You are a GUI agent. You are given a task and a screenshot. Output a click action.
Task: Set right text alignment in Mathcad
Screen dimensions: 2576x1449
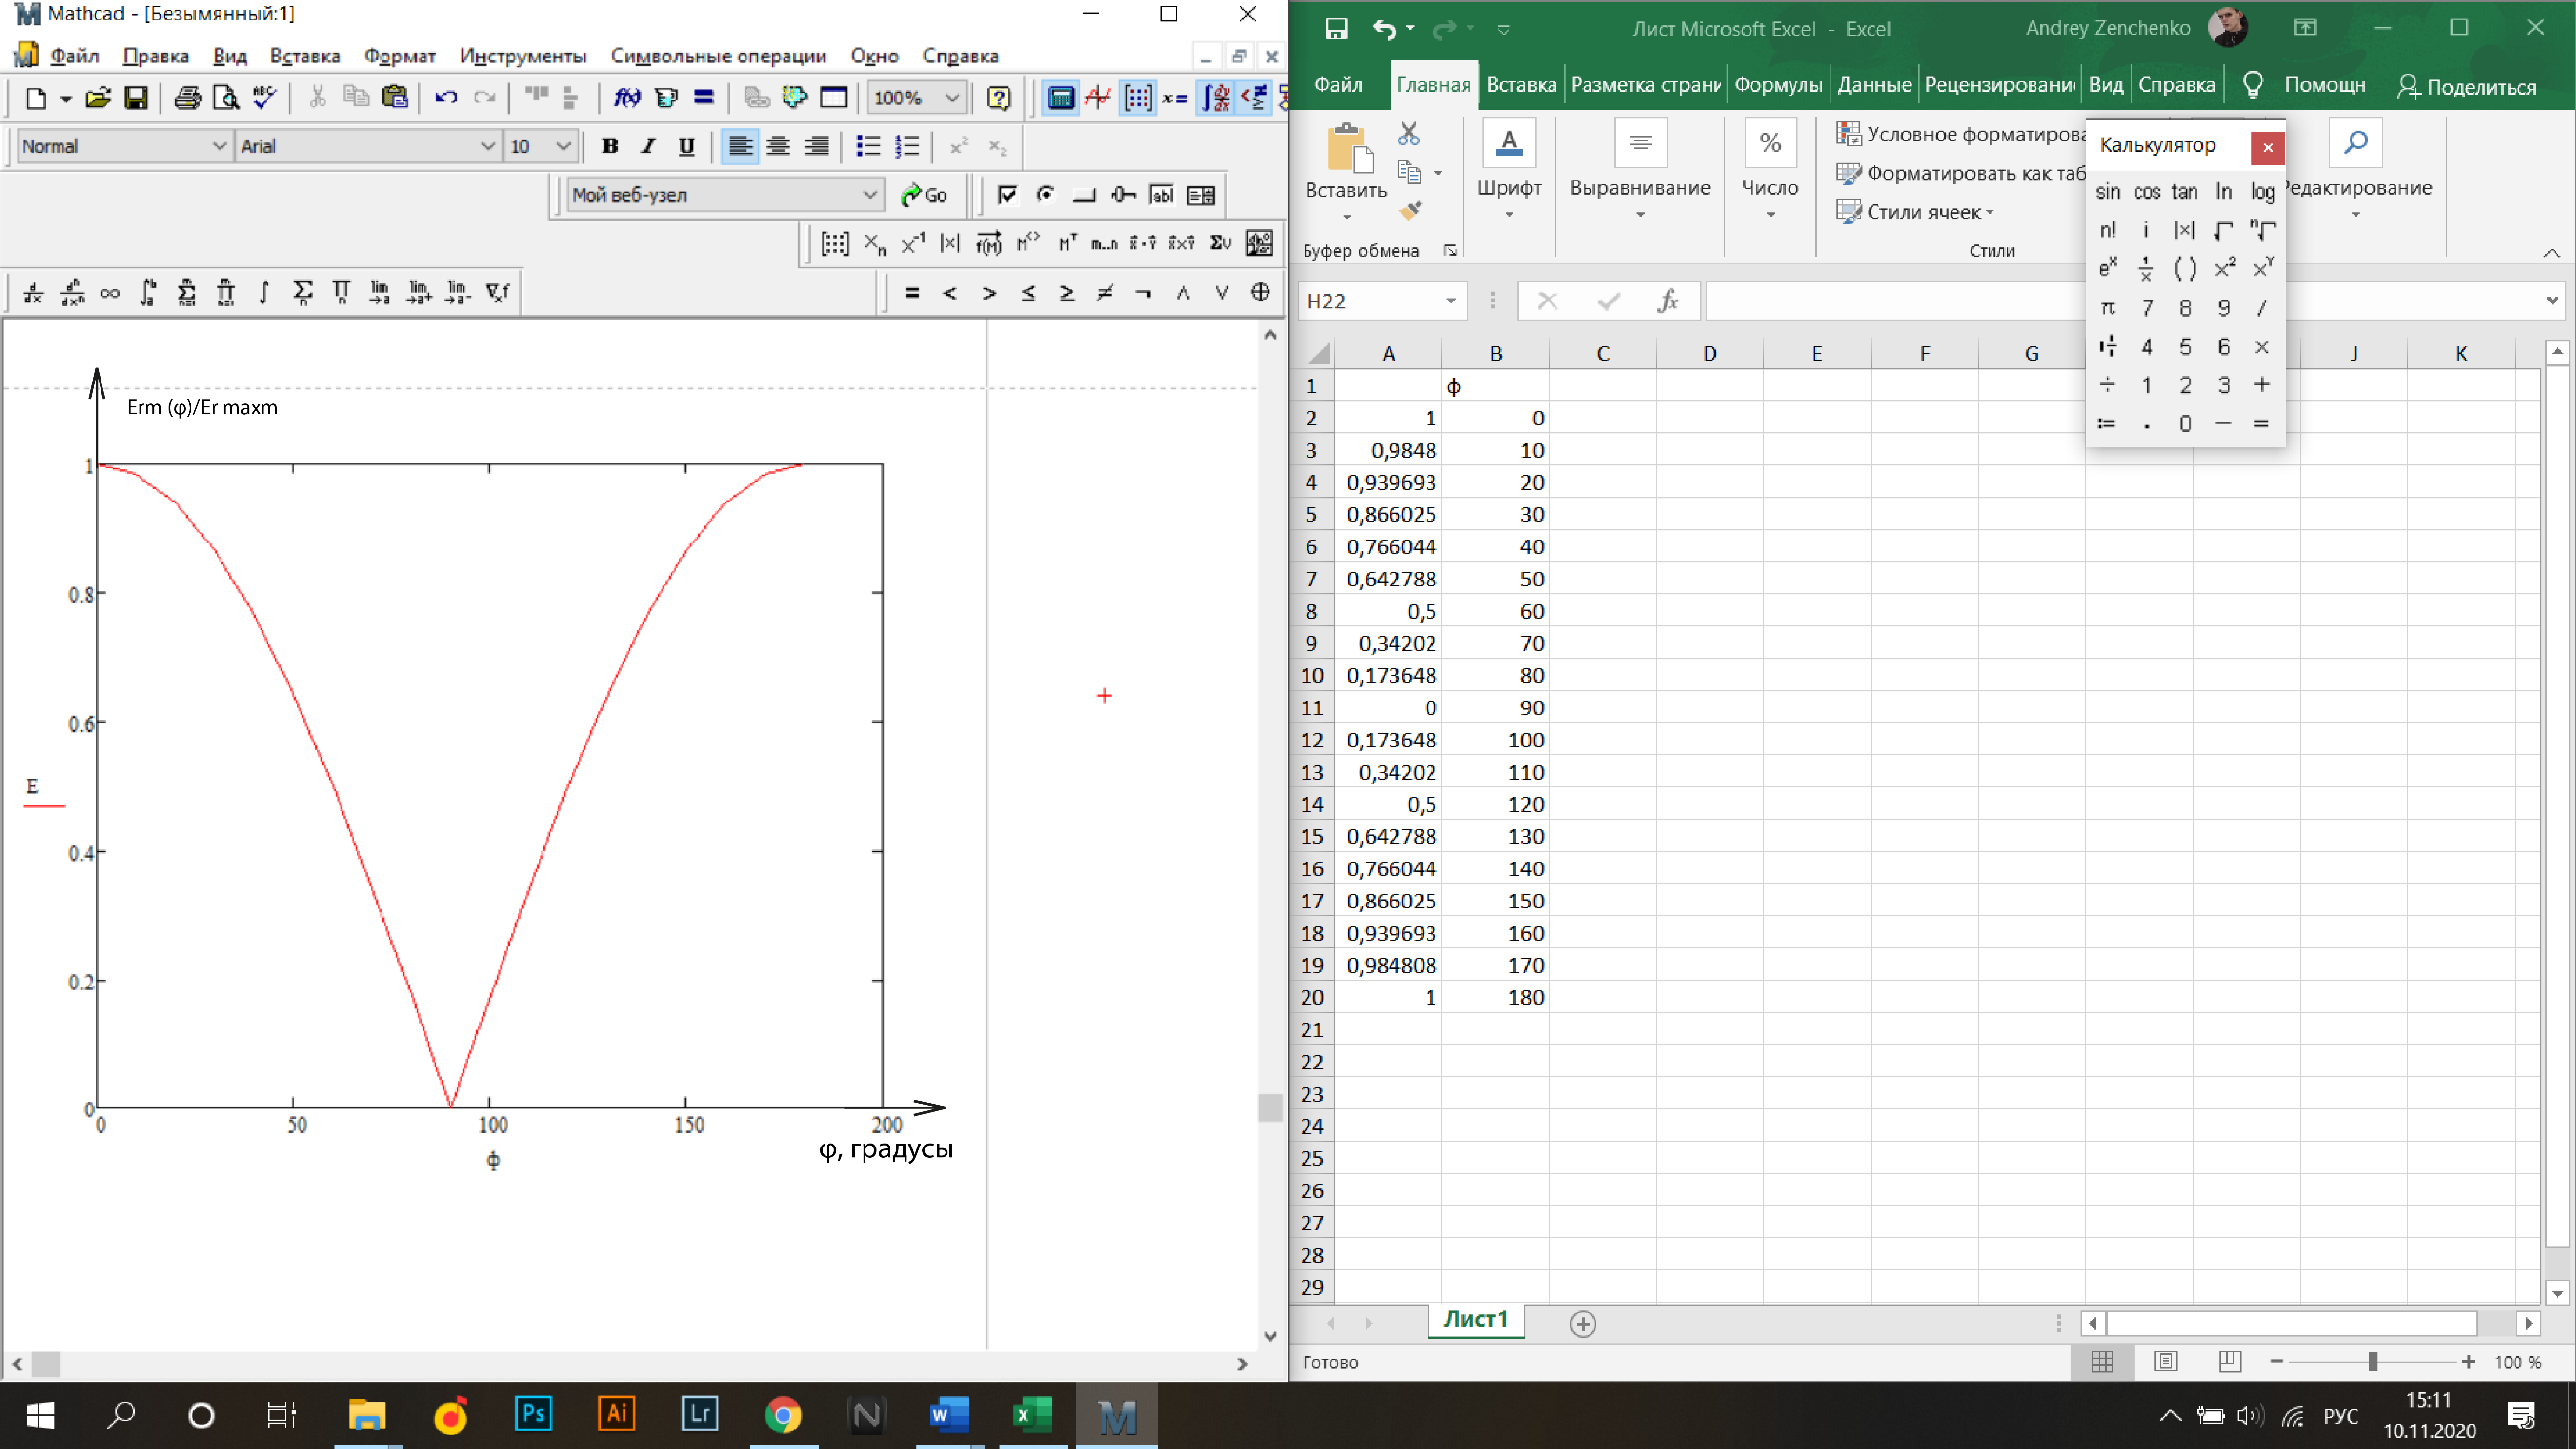tap(817, 147)
